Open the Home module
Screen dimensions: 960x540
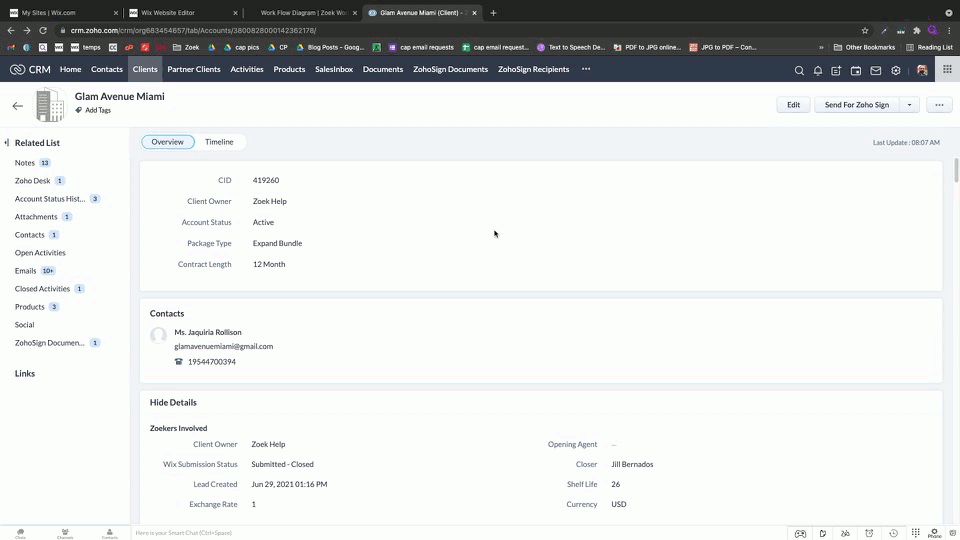point(70,69)
